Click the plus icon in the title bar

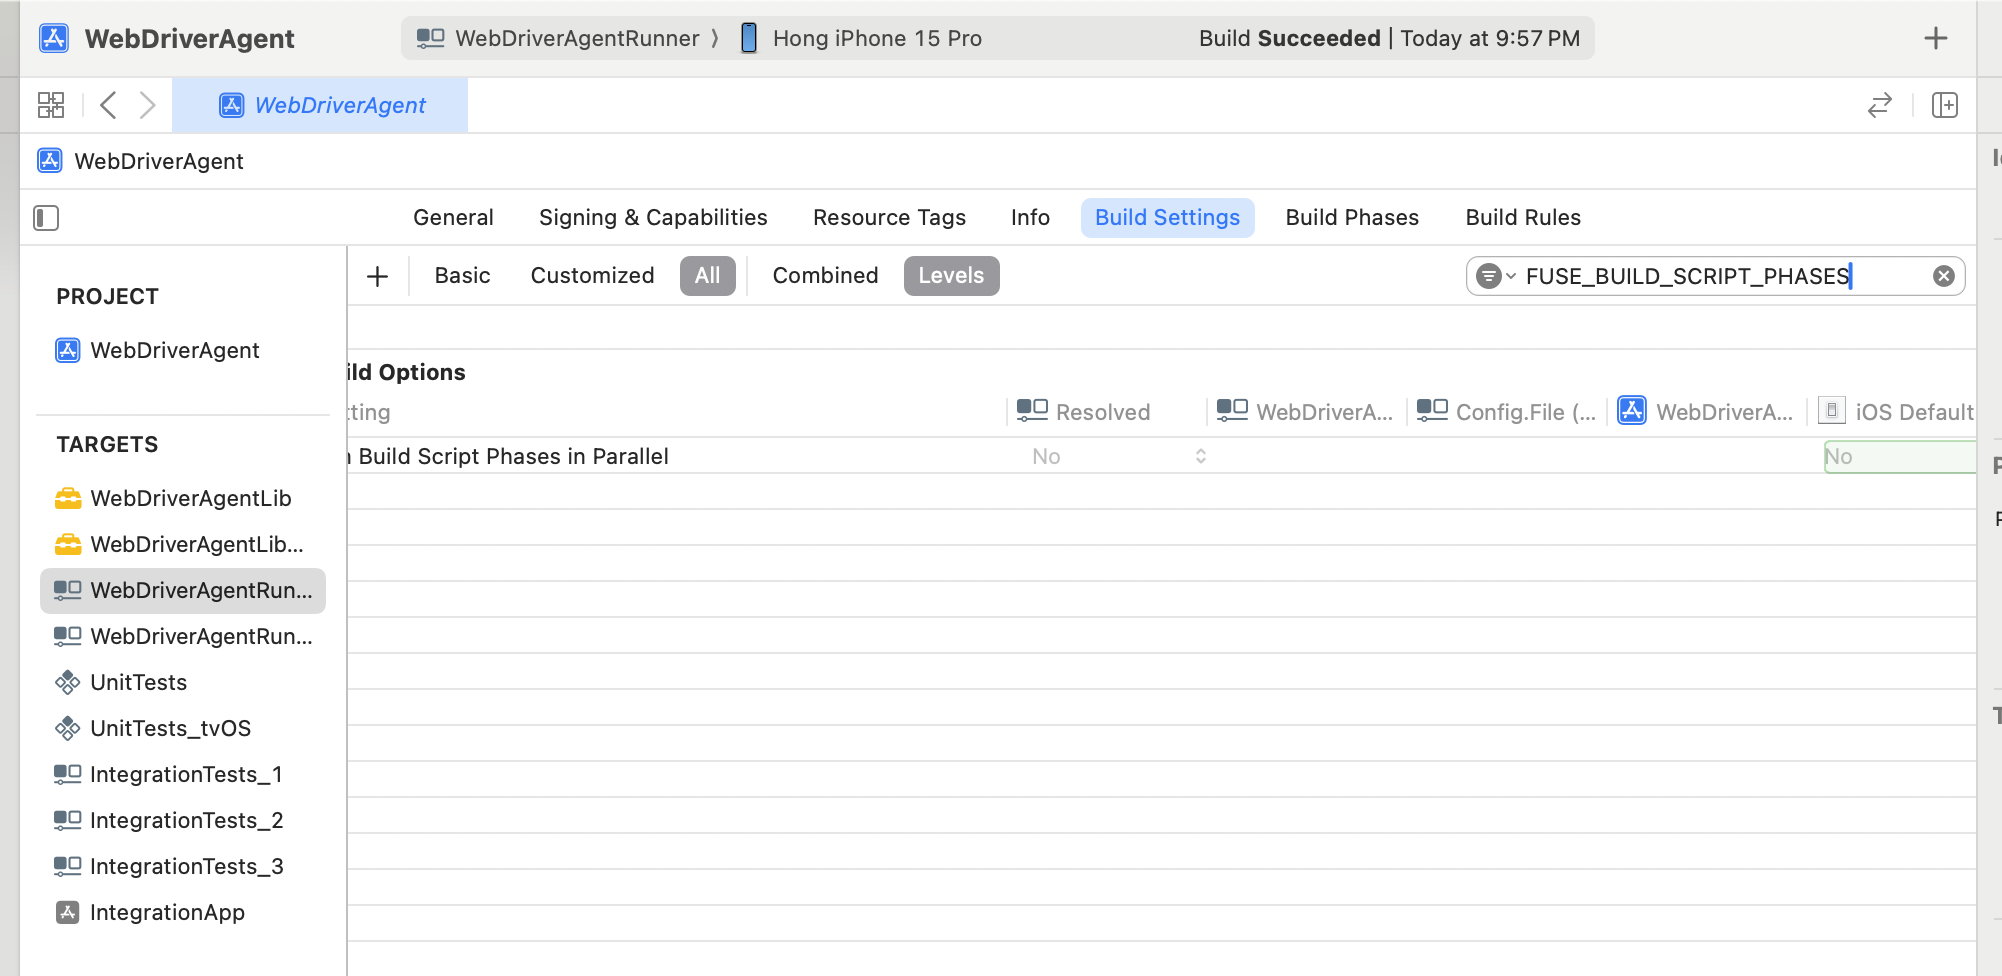click(1936, 38)
